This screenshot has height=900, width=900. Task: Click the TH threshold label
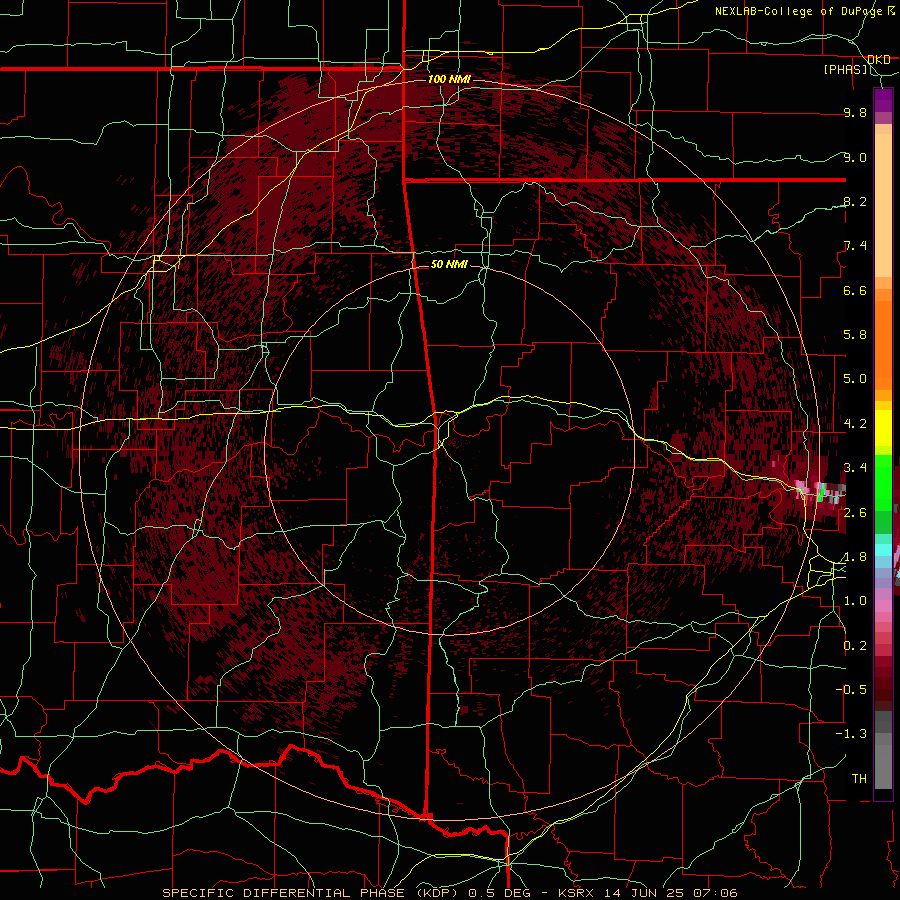pyautogui.click(x=859, y=779)
